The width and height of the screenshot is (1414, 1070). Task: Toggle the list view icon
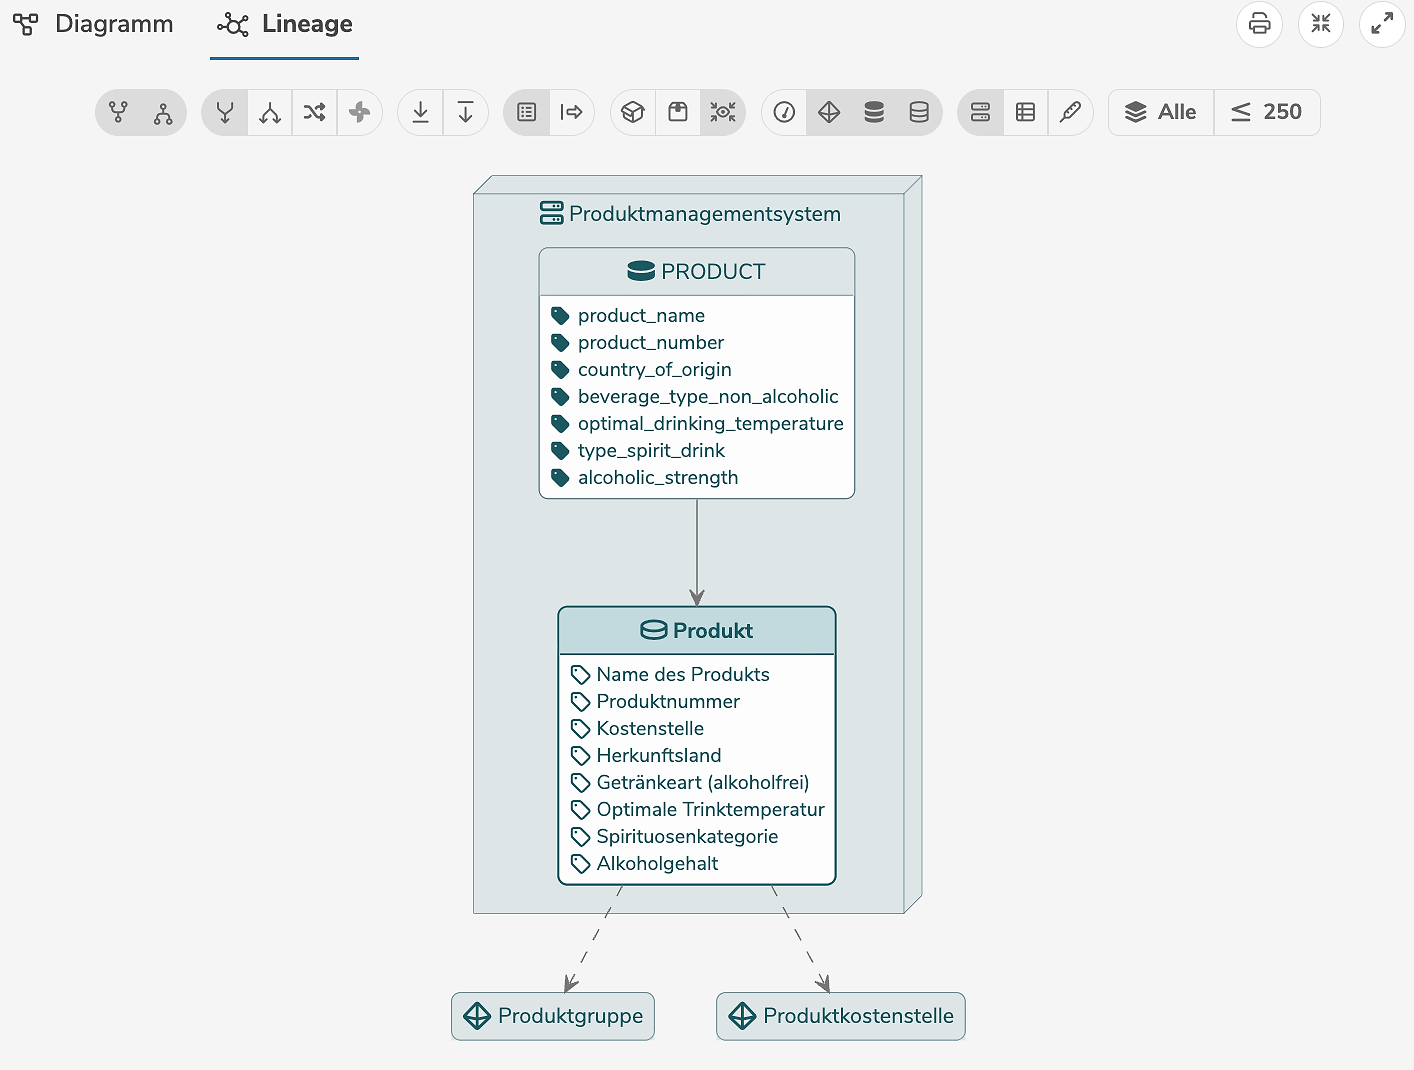[x=527, y=112]
